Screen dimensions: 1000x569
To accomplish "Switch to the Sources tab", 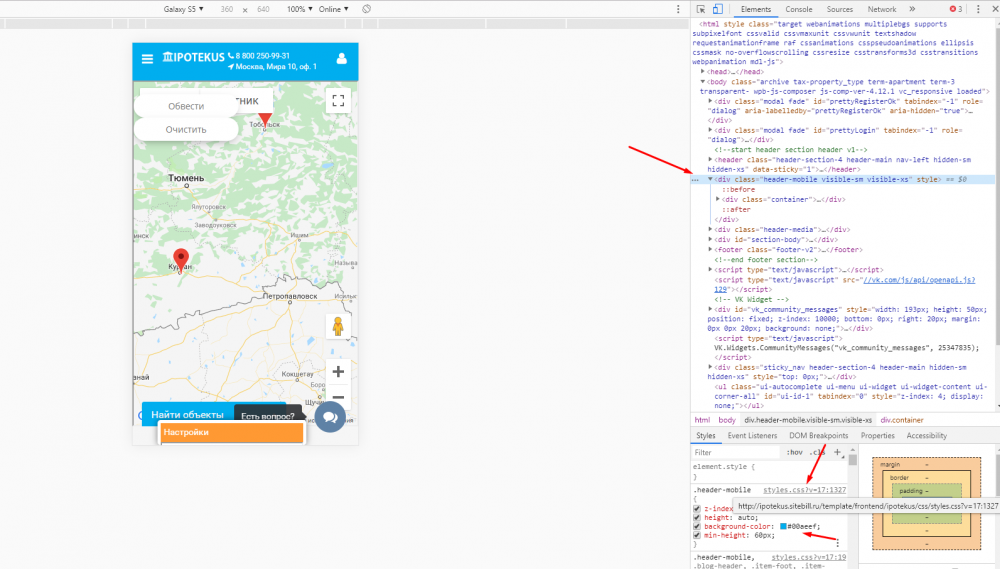I will click(x=839, y=9).
